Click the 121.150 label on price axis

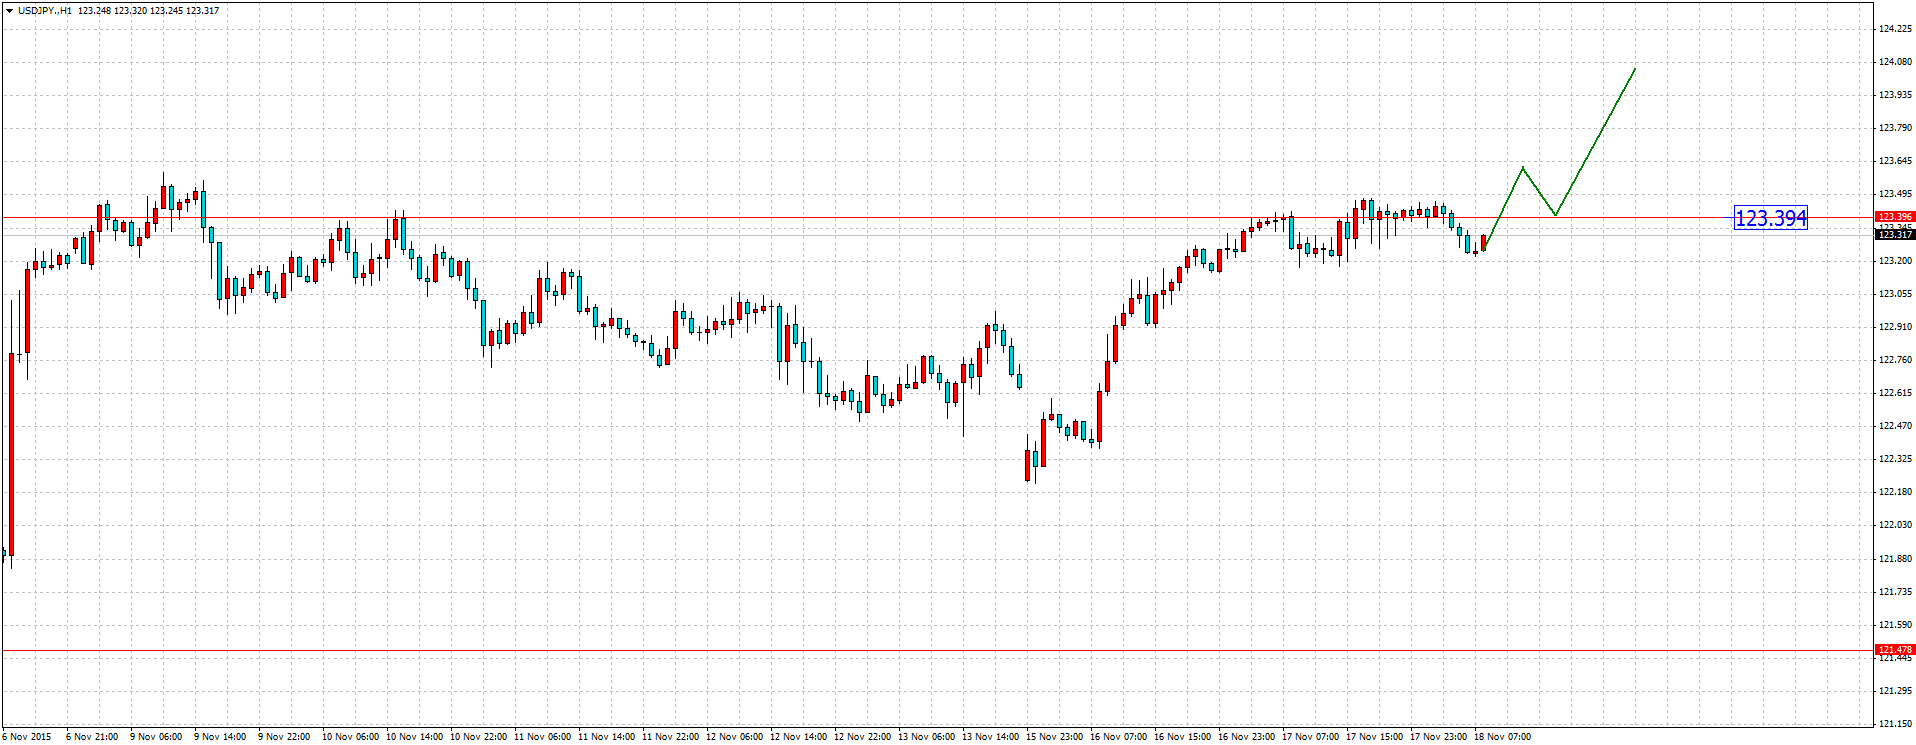(1895, 723)
